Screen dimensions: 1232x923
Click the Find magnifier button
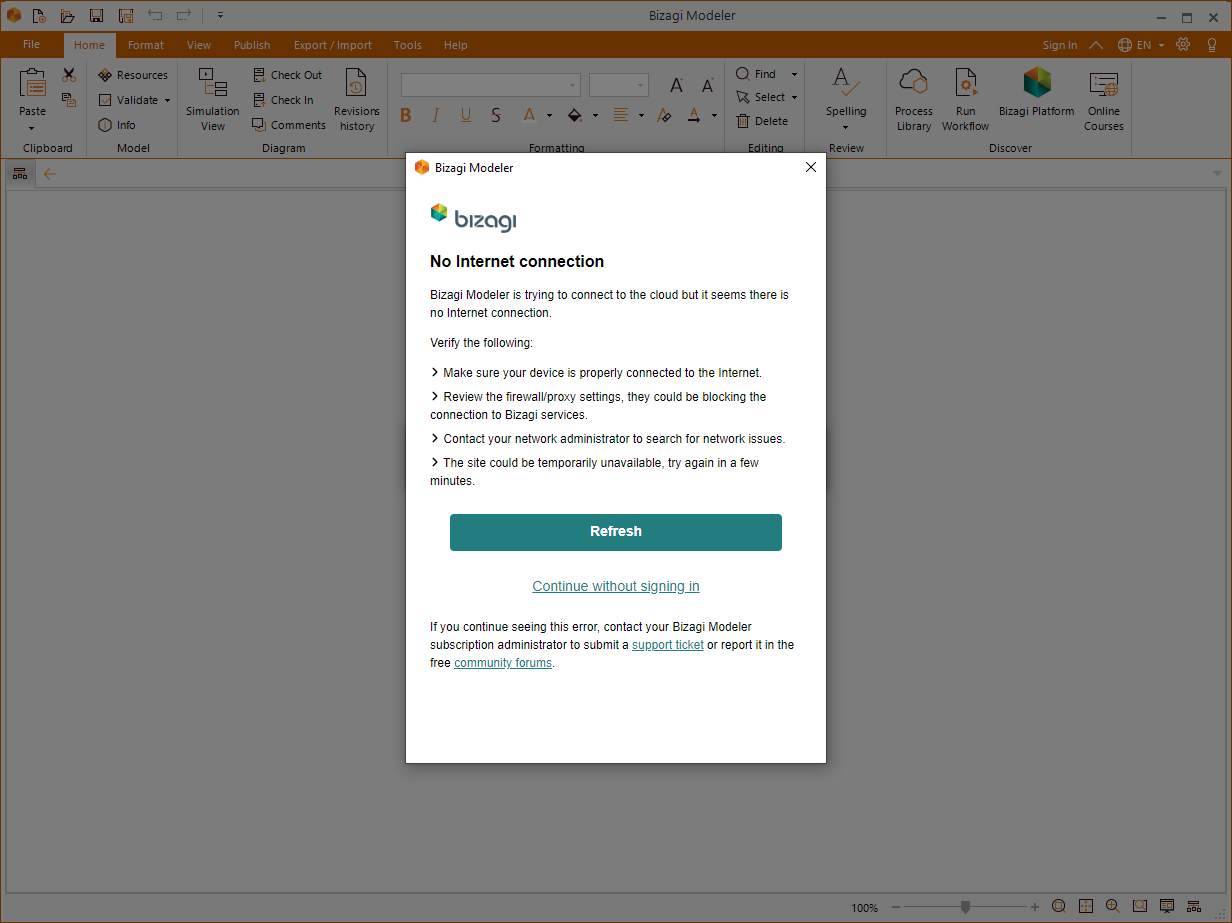(x=756, y=74)
